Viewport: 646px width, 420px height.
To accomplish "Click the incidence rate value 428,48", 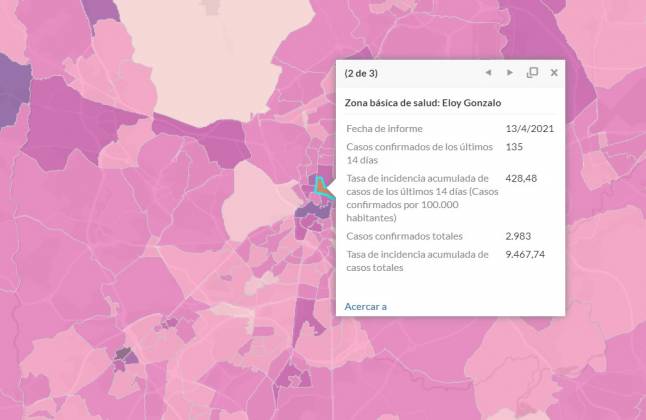I will tap(523, 178).
